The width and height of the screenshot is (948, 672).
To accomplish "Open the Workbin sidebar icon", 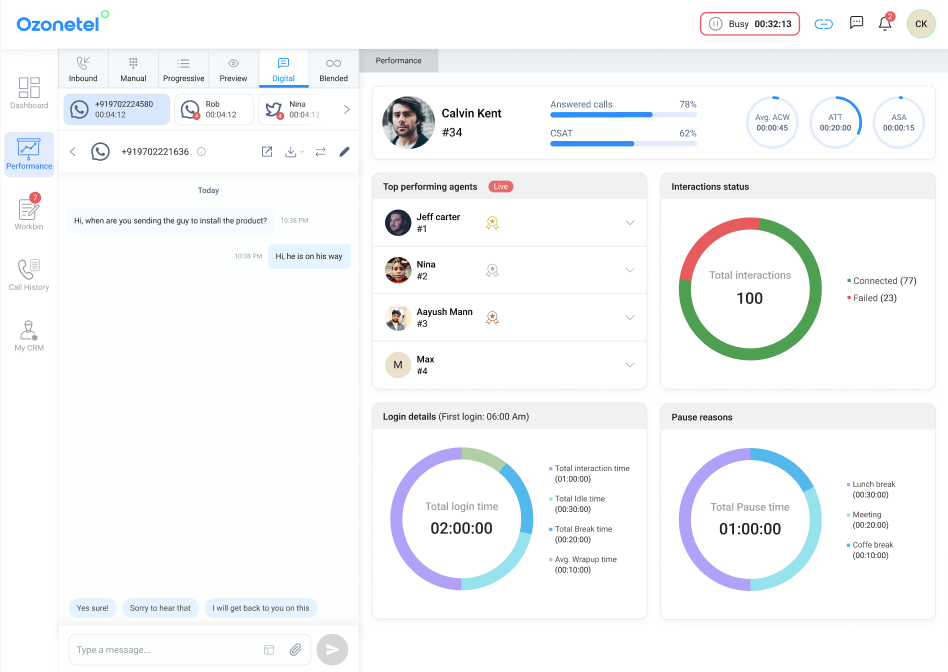I will pos(29,212).
